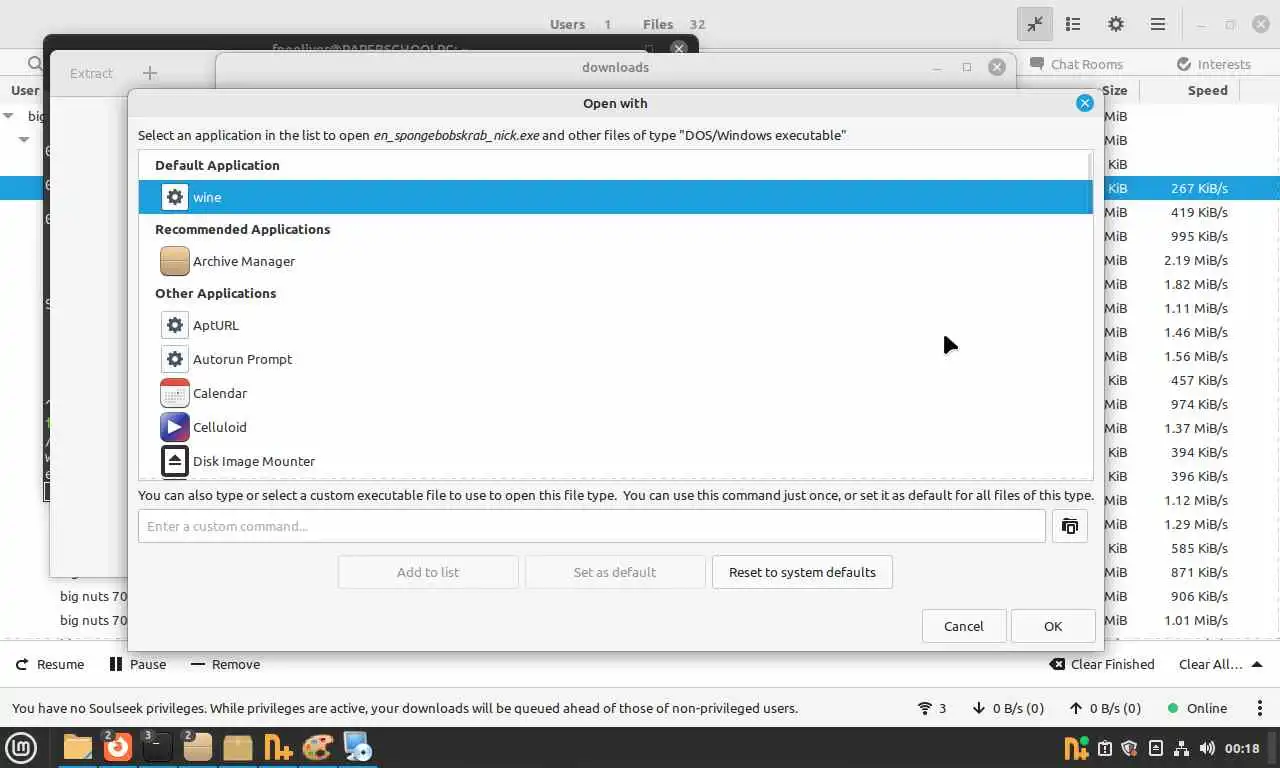This screenshot has width=1280, height=768.
Task: Select Disk Image Mounter entry
Action: pos(615,461)
